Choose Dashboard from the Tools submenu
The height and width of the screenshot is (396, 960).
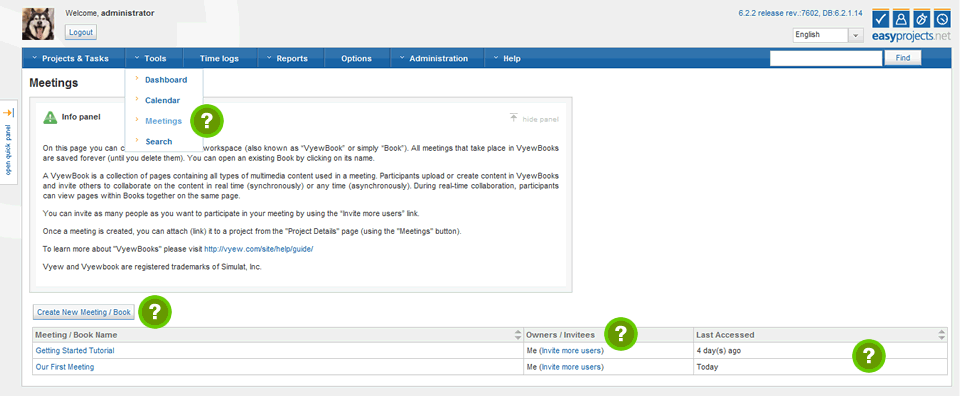[x=166, y=80]
